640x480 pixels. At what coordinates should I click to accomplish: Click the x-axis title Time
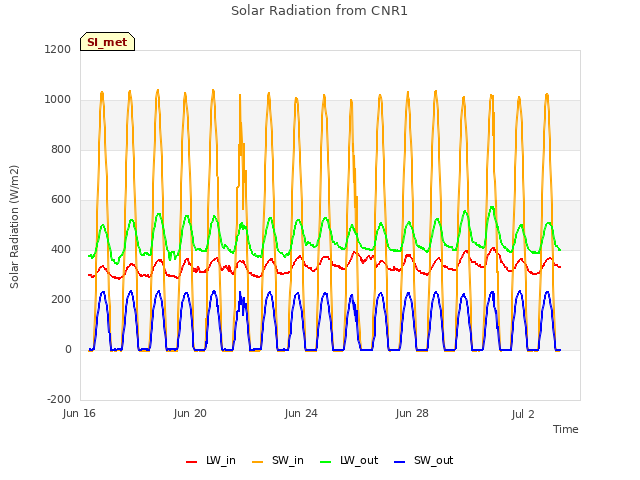pyautogui.click(x=566, y=429)
